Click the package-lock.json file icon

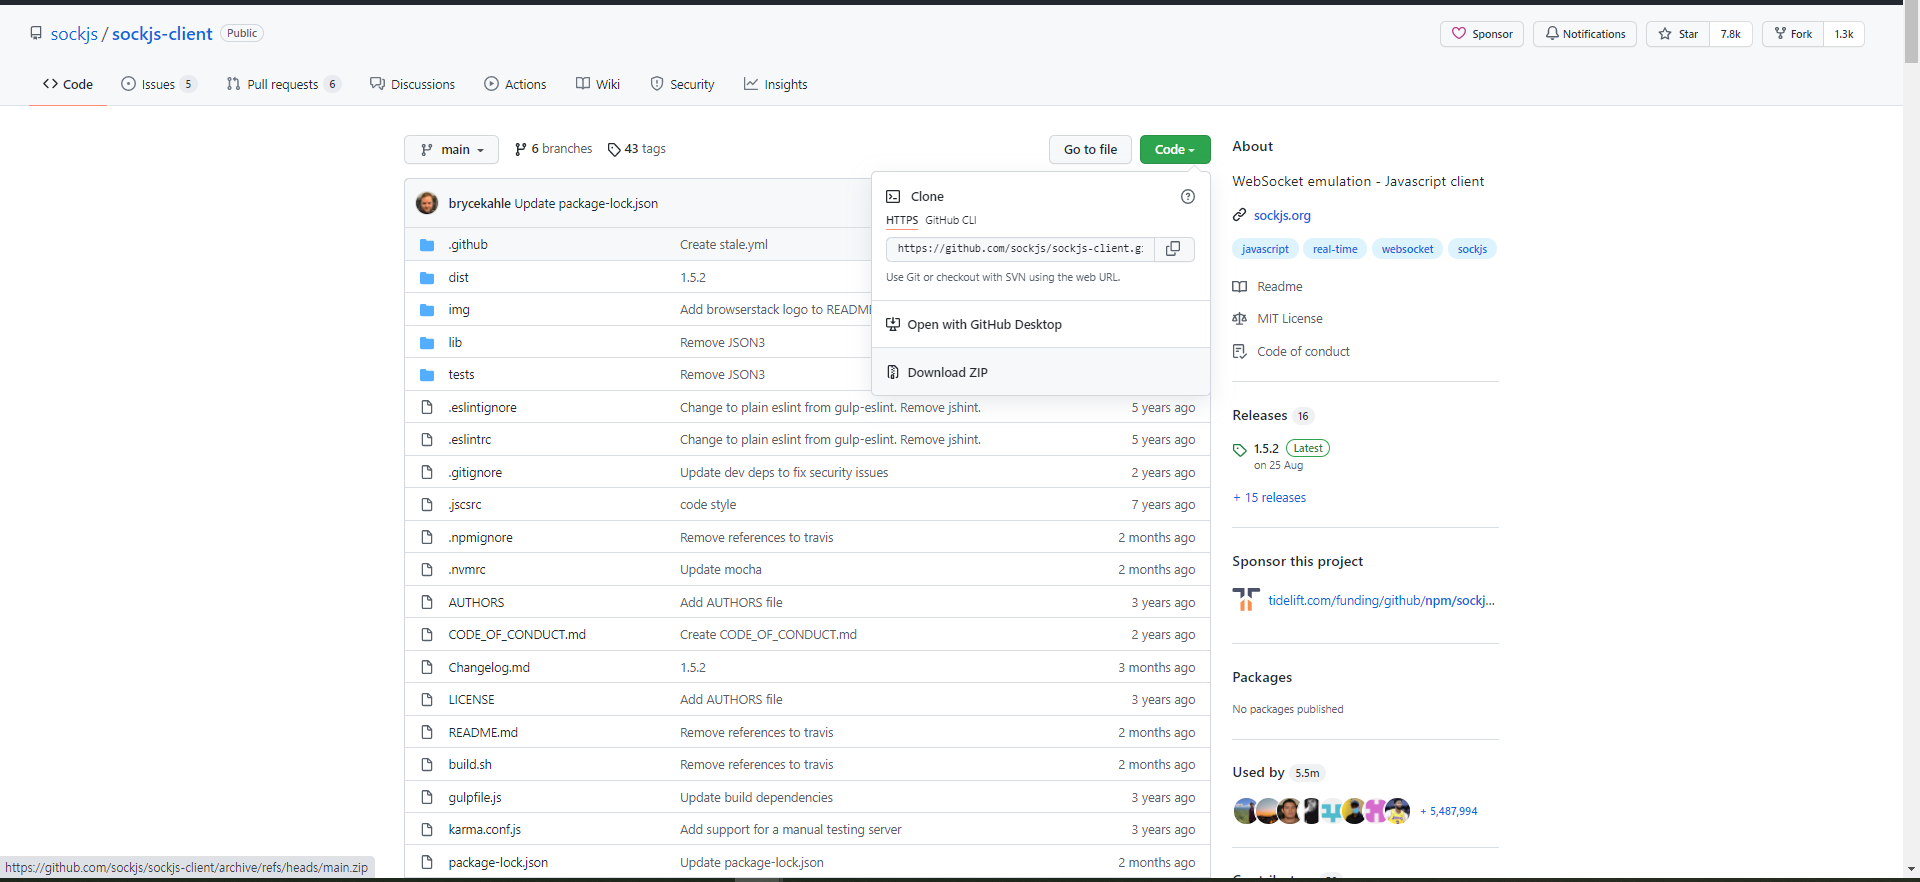427,862
